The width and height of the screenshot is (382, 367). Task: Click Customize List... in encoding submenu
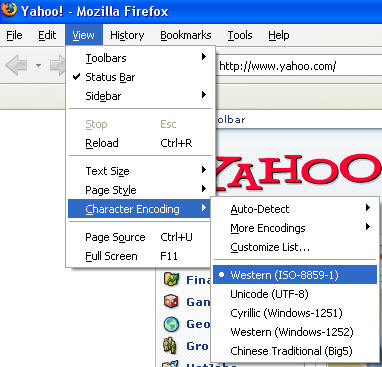click(295, 247)
